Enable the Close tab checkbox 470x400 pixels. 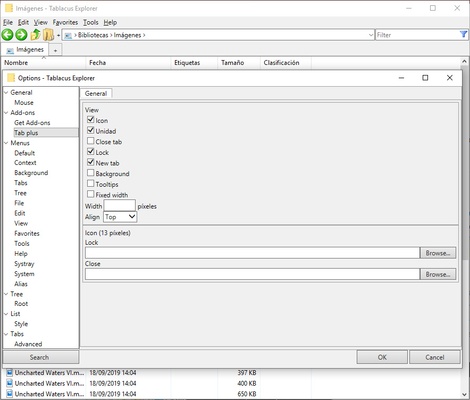point(90,141)
